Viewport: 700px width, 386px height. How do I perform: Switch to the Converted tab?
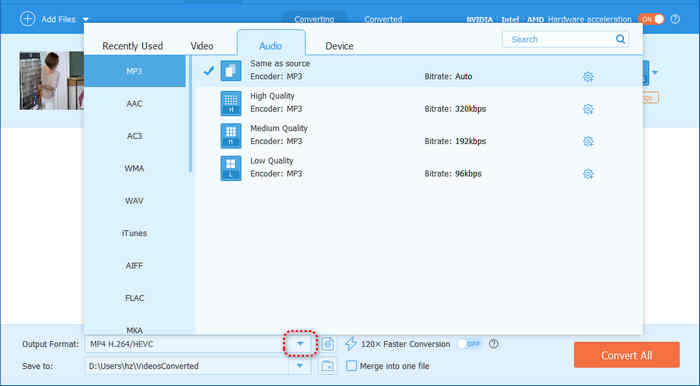click(383, 20)
